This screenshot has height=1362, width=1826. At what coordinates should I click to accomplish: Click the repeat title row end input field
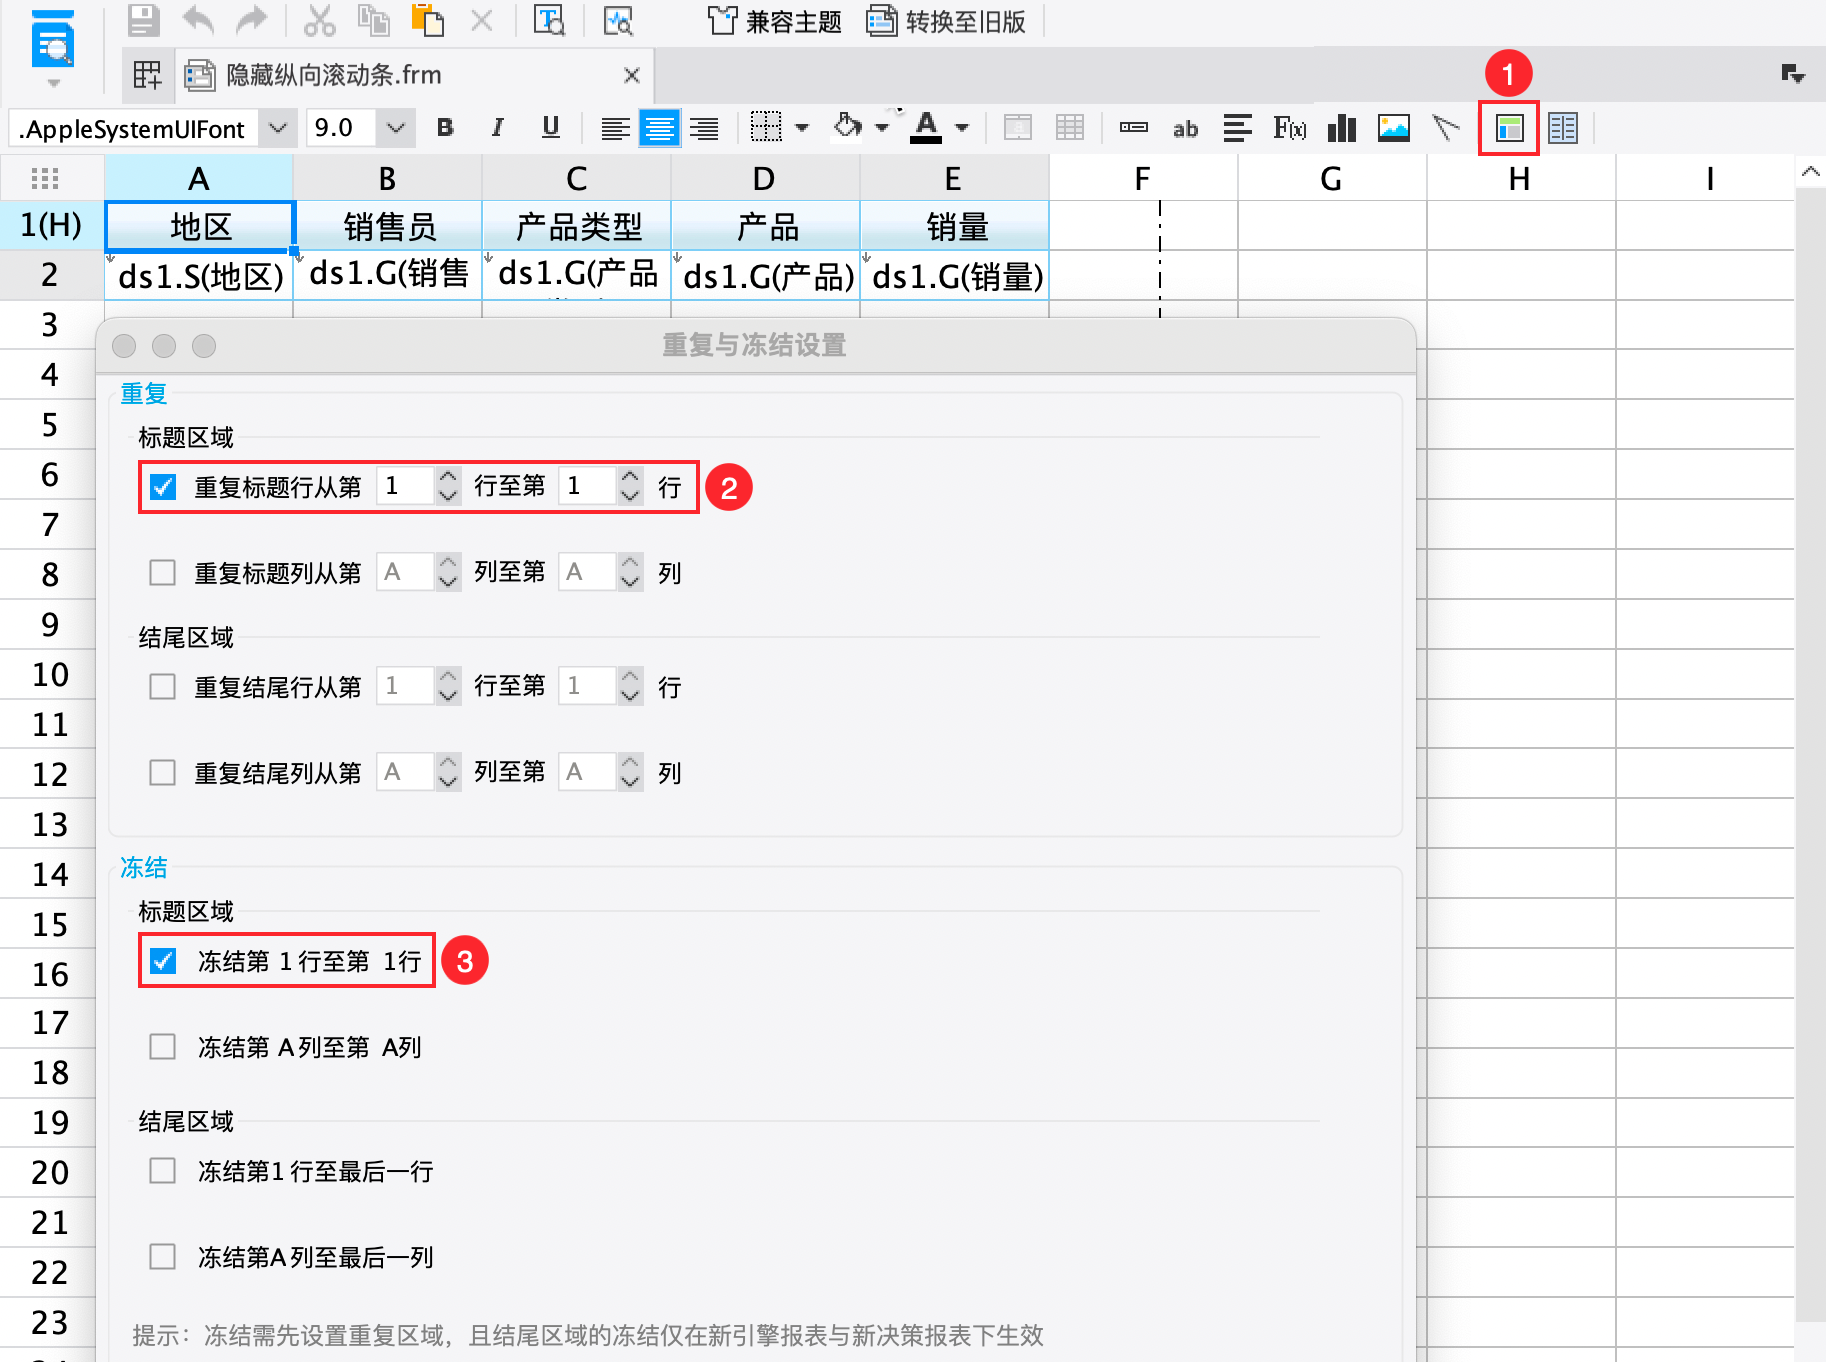[x=588, y=486]
